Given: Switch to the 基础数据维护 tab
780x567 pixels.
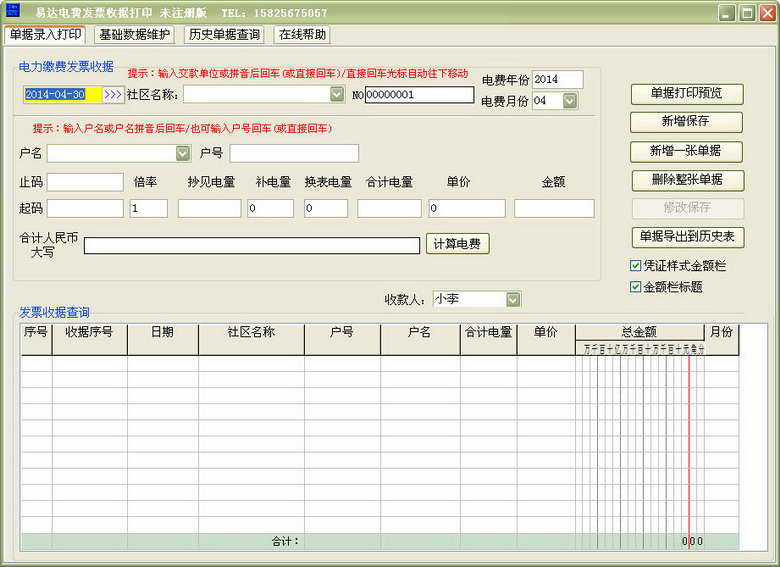Looking at the screenshot, I should pyautogui.click(x=135, y=35).
